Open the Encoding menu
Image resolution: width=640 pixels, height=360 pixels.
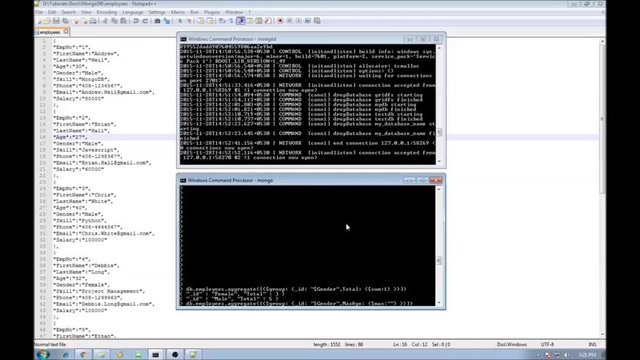107,12
